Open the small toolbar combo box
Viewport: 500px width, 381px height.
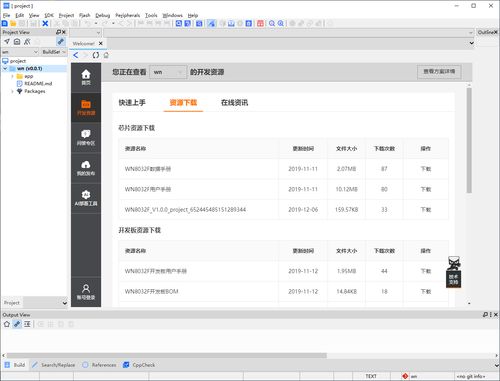click(x=85, y=33)
